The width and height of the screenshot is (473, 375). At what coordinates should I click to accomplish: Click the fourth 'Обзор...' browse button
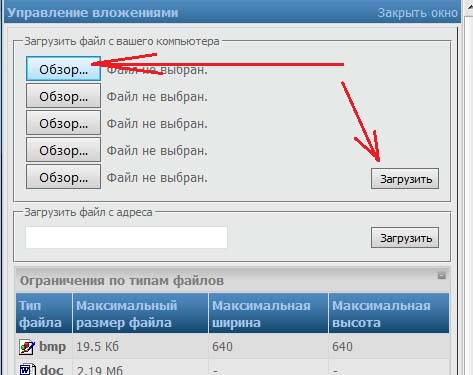[63, 150]
